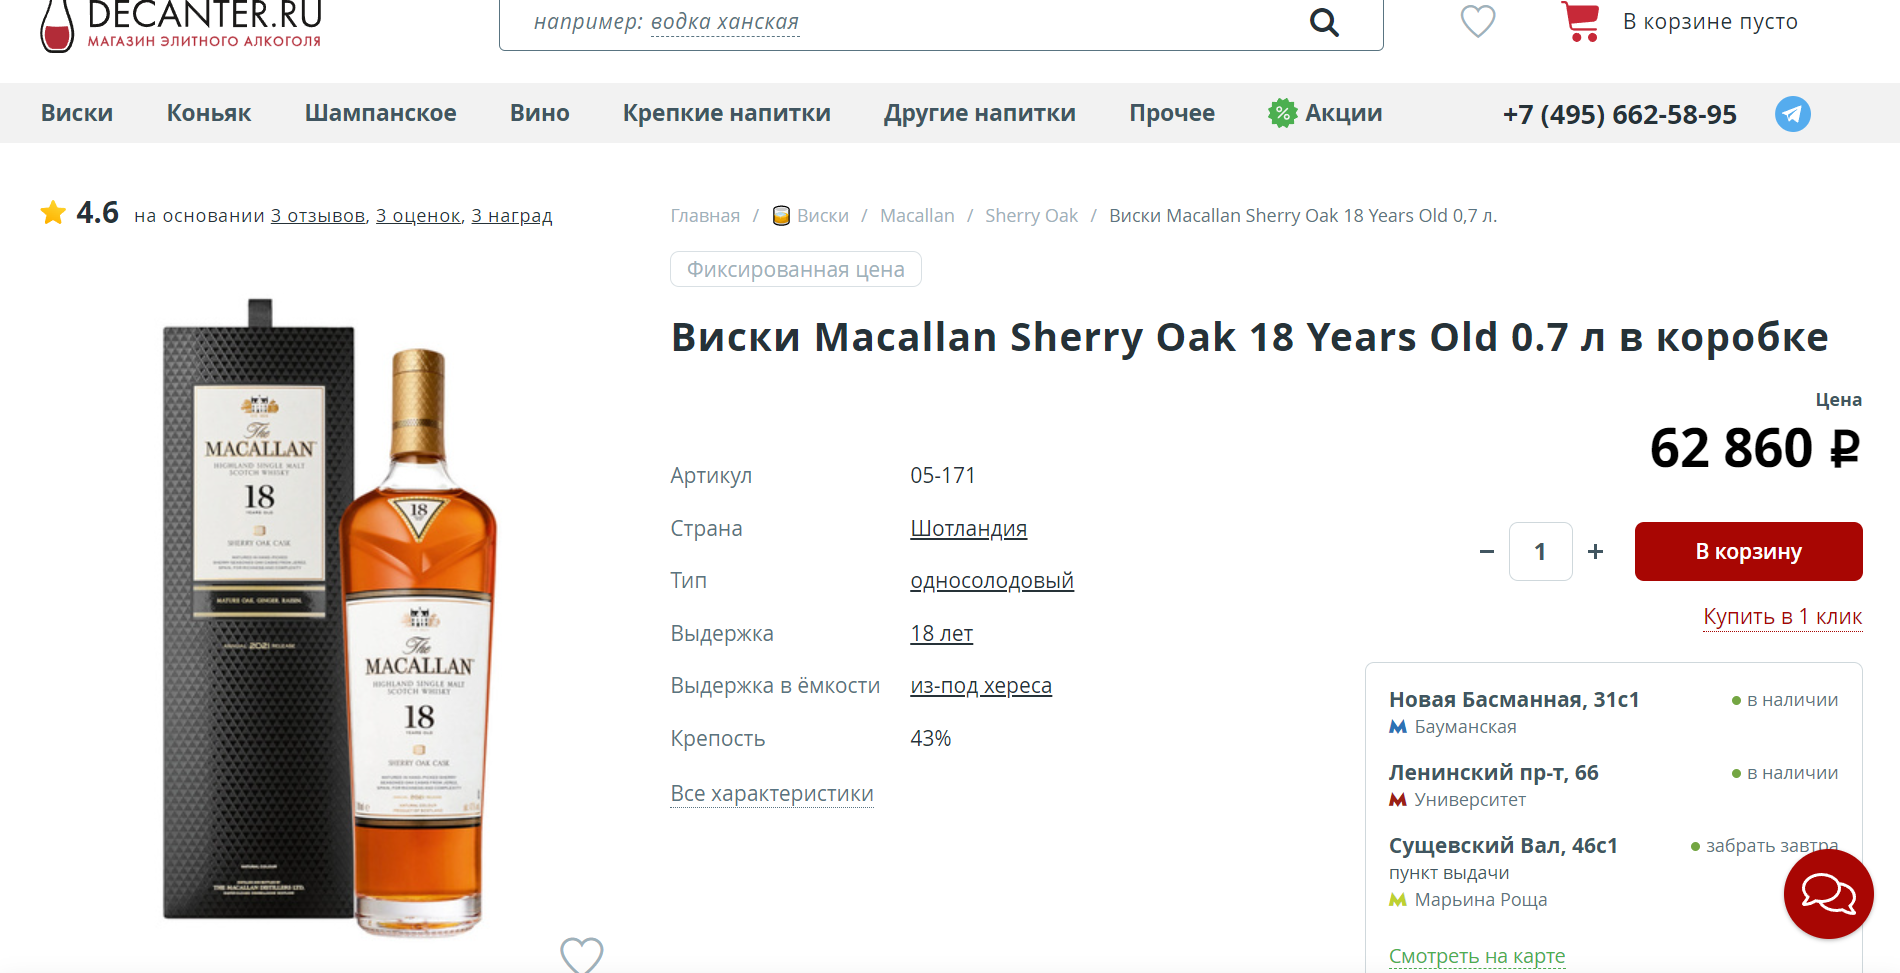This screenshot has height=973, width=1900.
Task: Open Смотреть на карте link
Action: tap(1476, 956)
